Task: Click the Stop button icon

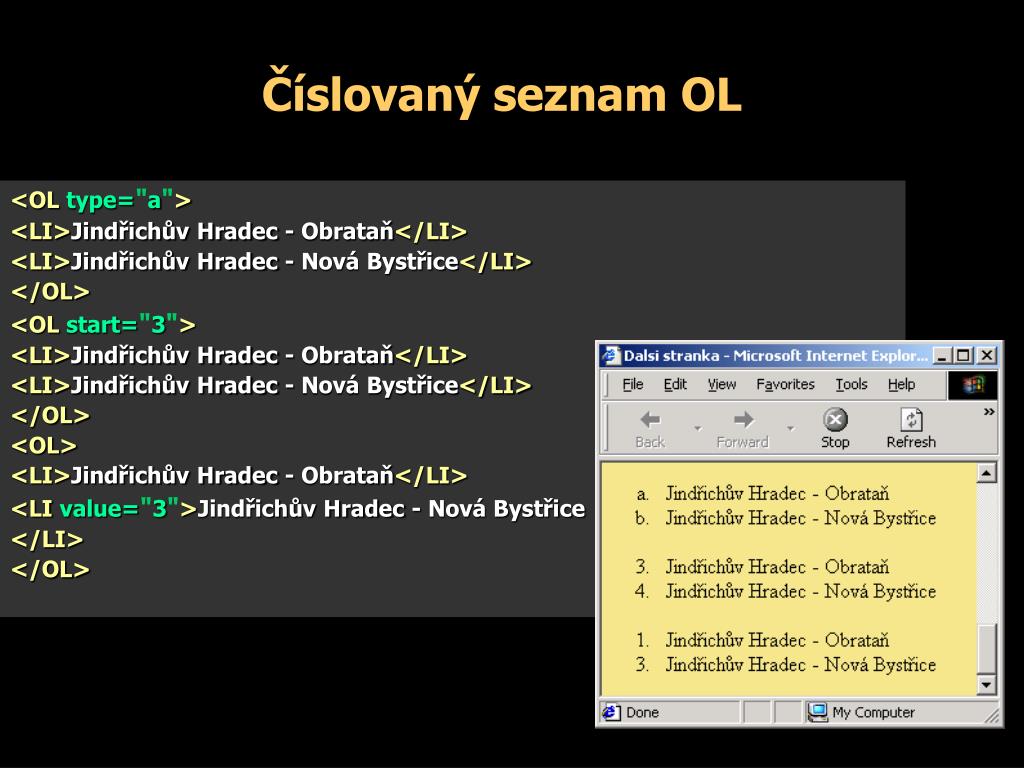Action: 835,419
